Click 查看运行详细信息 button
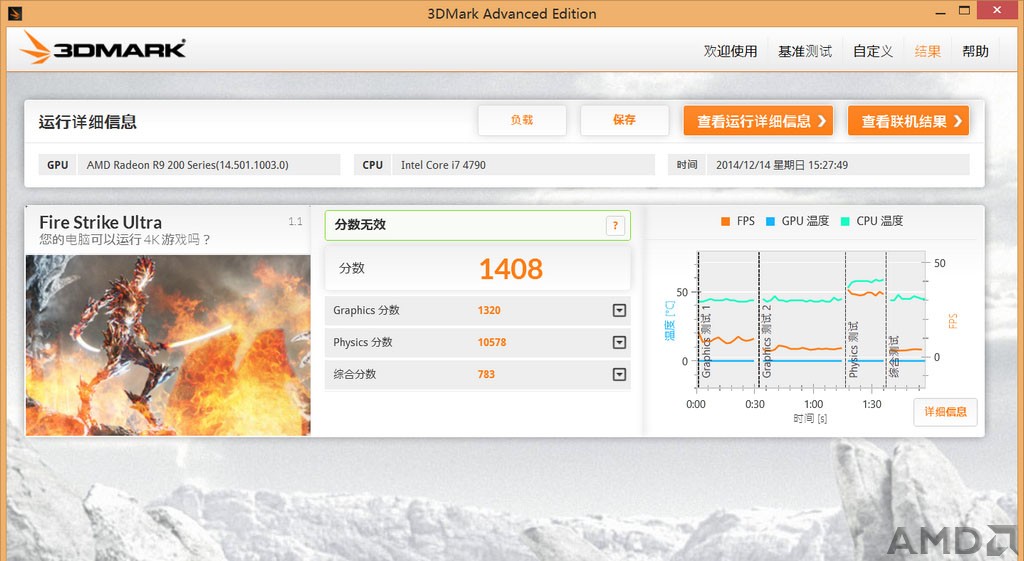Screen dimensions: 1024x561 (x=758, y=121)
